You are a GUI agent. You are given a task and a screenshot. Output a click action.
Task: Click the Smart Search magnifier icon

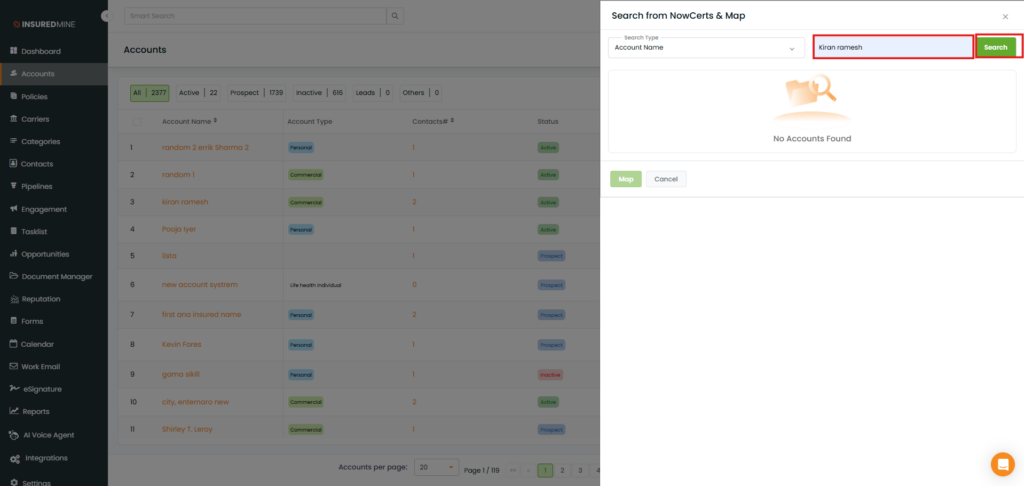coord(396,16)
